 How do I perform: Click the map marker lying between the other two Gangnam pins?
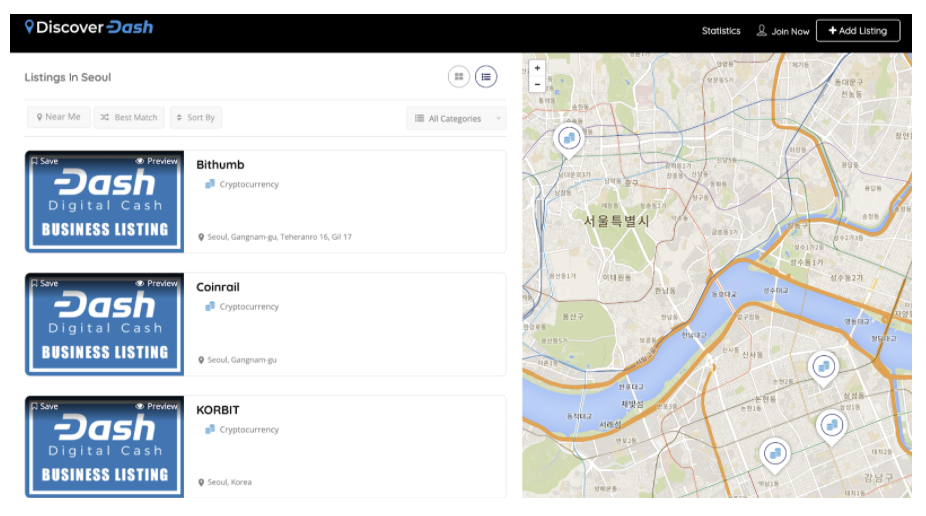pyautogui.click(x=832, y=427)
